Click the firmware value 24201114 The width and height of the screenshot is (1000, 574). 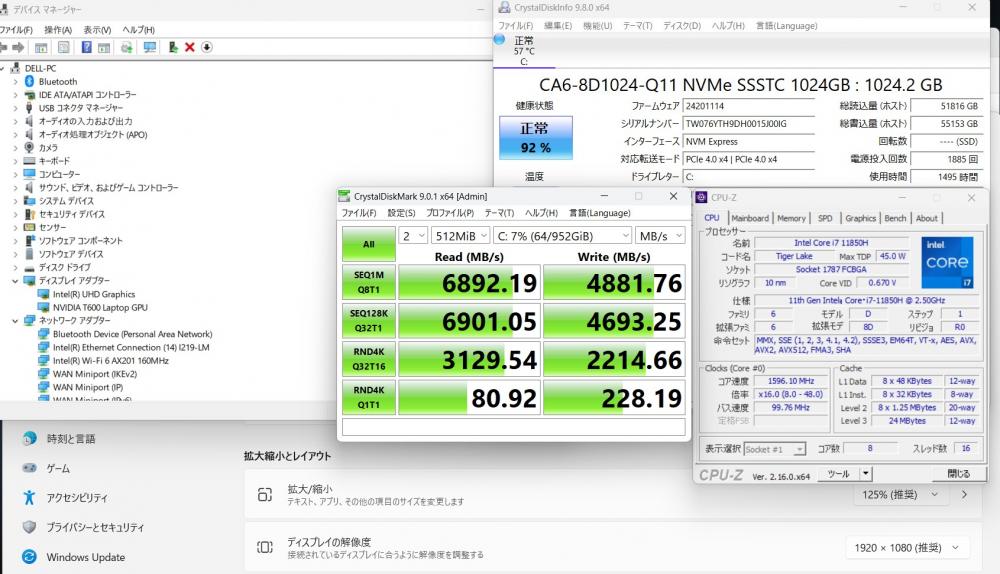[705, 107]
